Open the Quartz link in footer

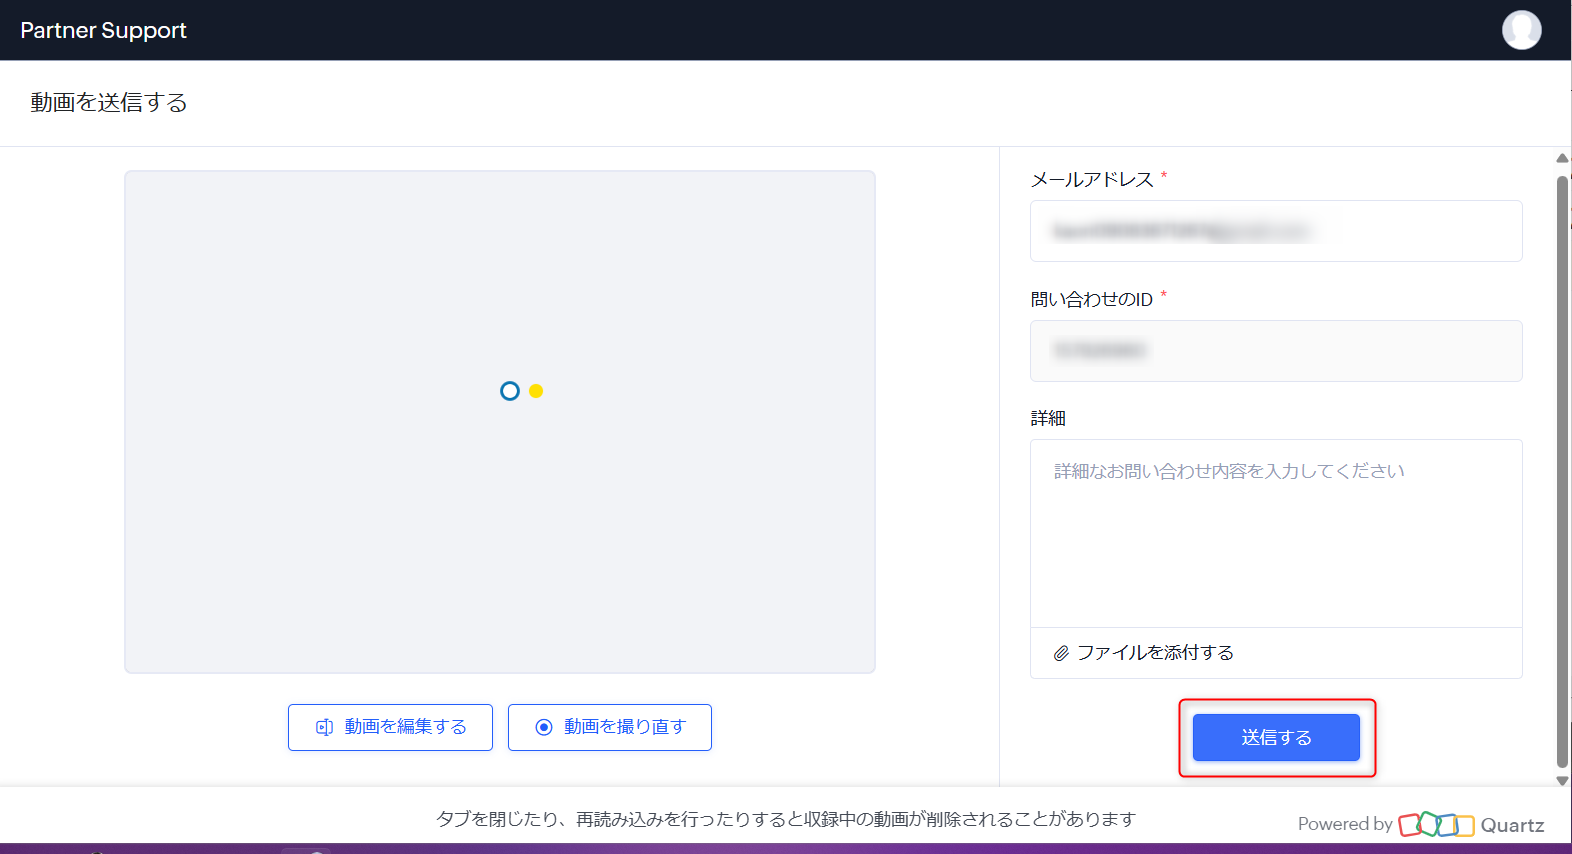(x=1512, y=825)
